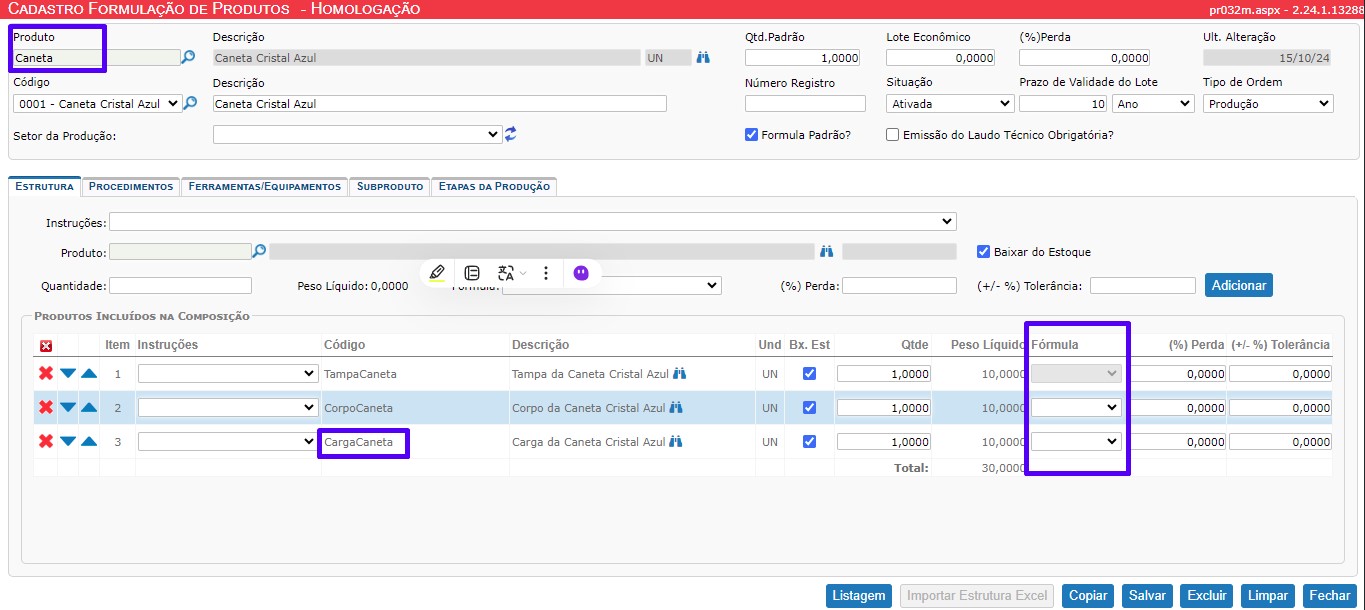Click the magnifier icon beside Produto Caneta
The width and height of the screenshot is (1365, 610).
pos(188,58)
